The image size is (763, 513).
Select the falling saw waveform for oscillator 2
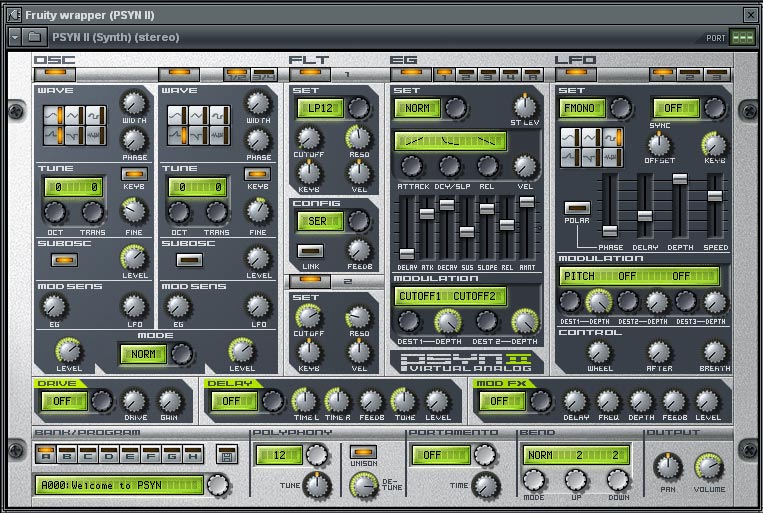pos(199,136)
